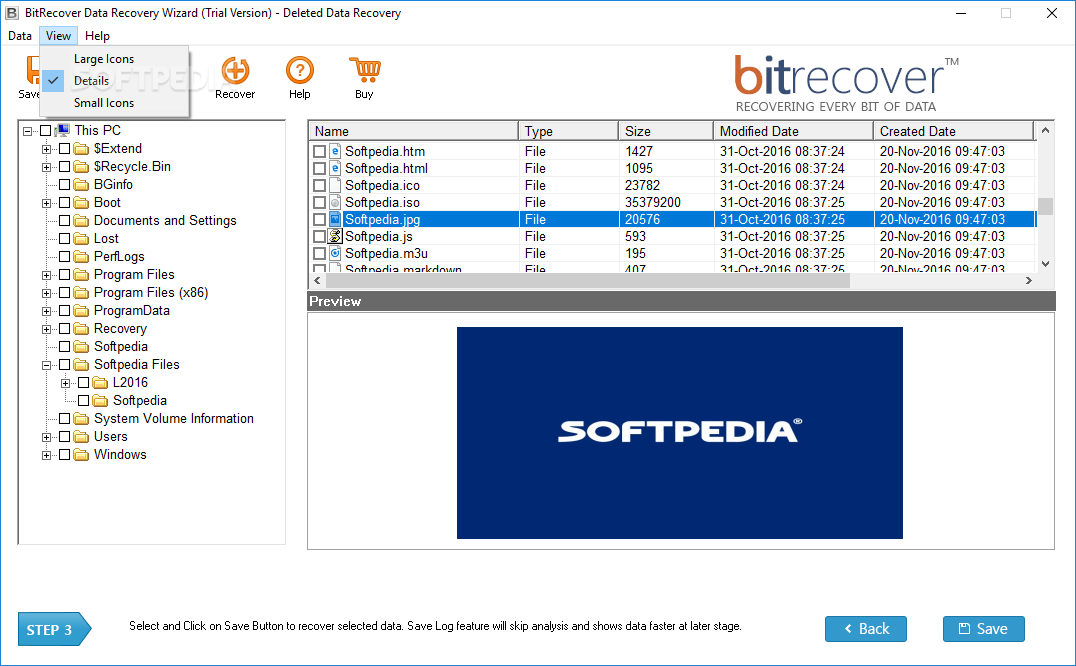Click the Softpedia.iso disc icon
1076x666 pixels.
point(335,202)
